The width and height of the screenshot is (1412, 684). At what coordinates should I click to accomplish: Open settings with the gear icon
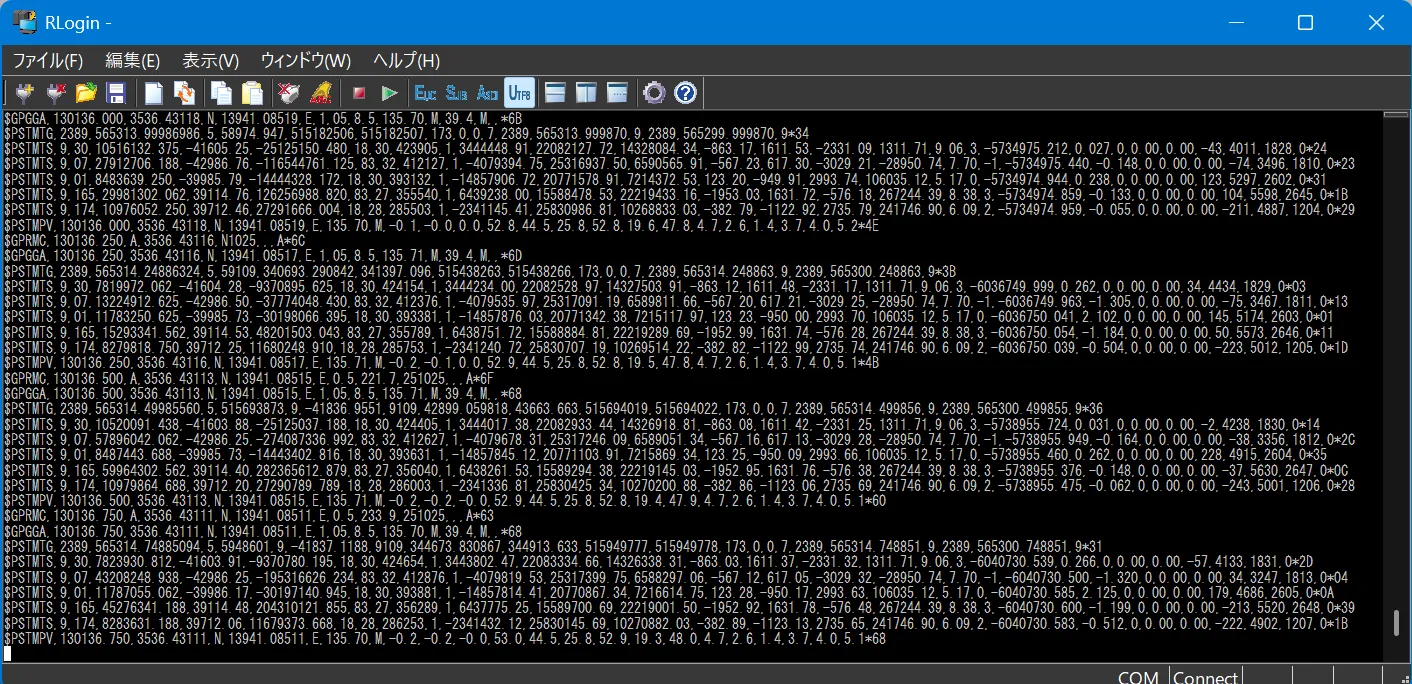pos(654,93)
